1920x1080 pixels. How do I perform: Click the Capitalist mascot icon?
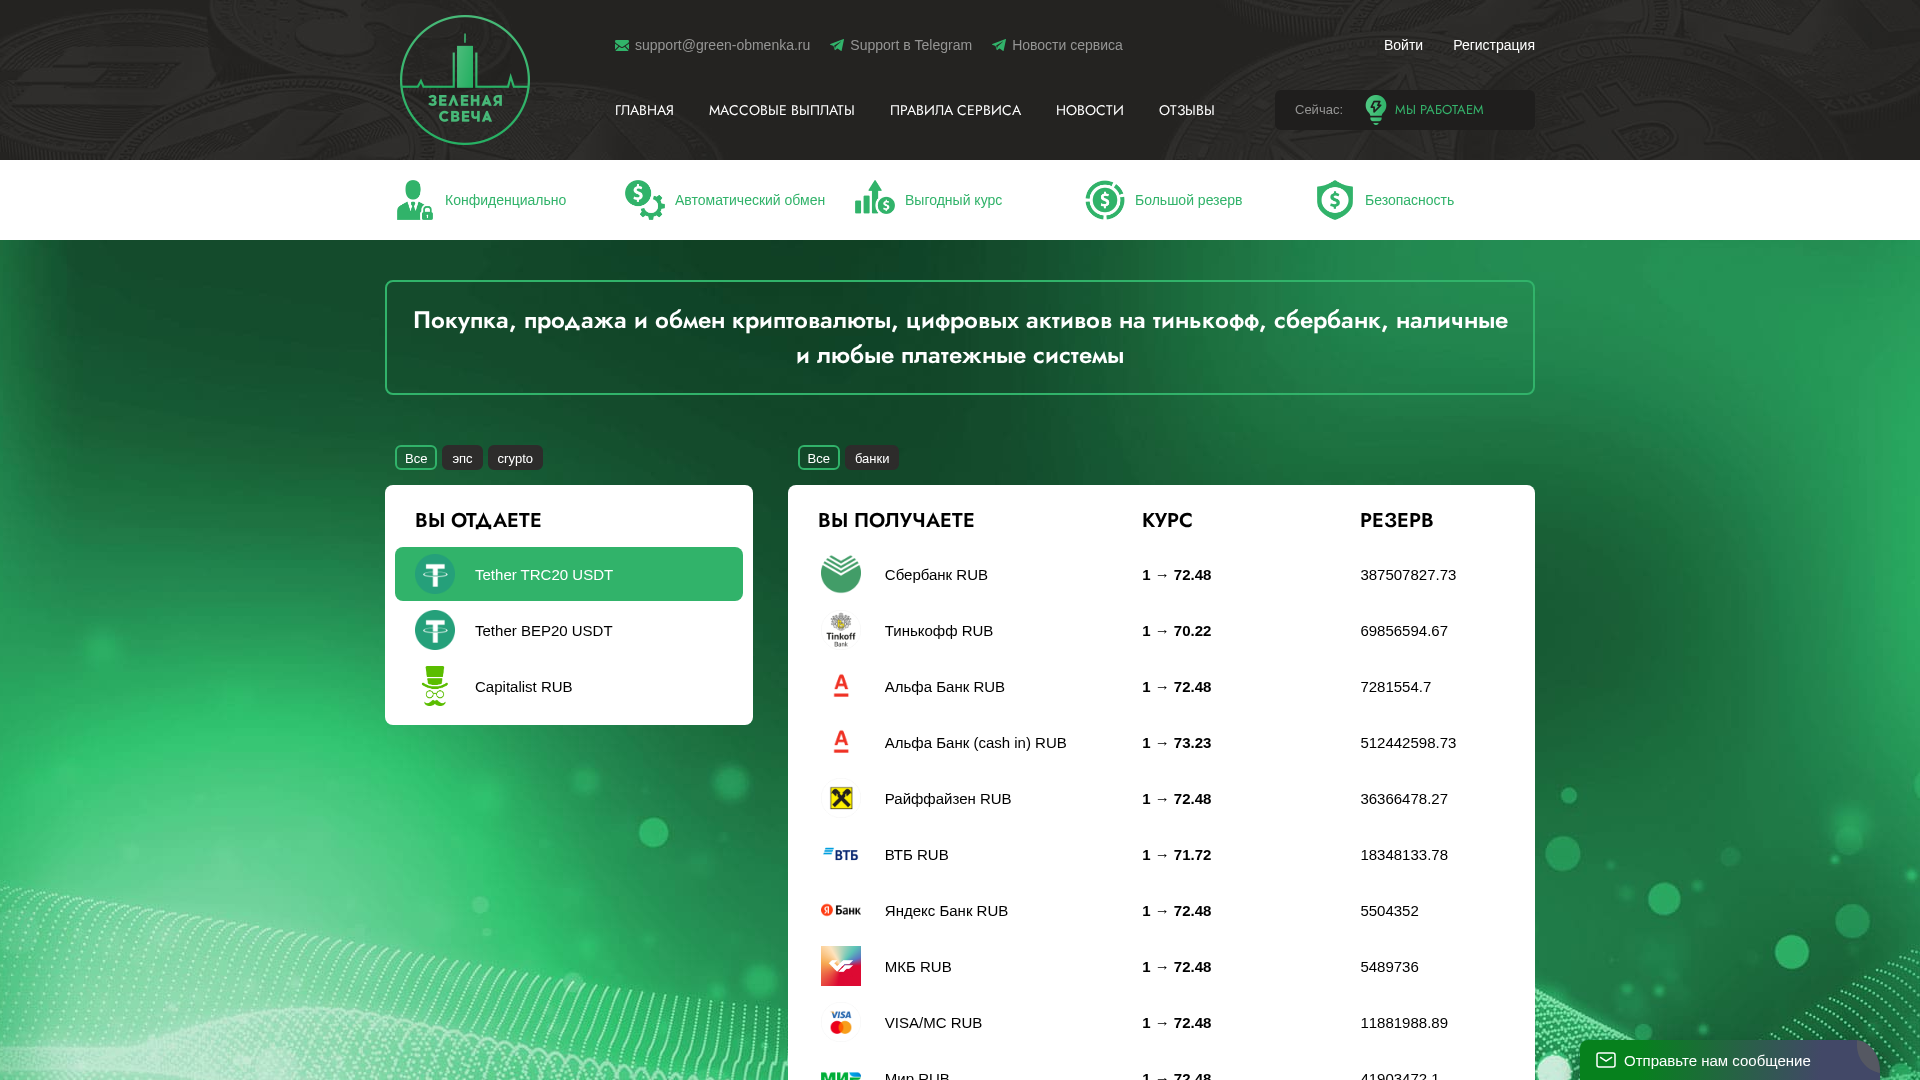pos(435,686)
